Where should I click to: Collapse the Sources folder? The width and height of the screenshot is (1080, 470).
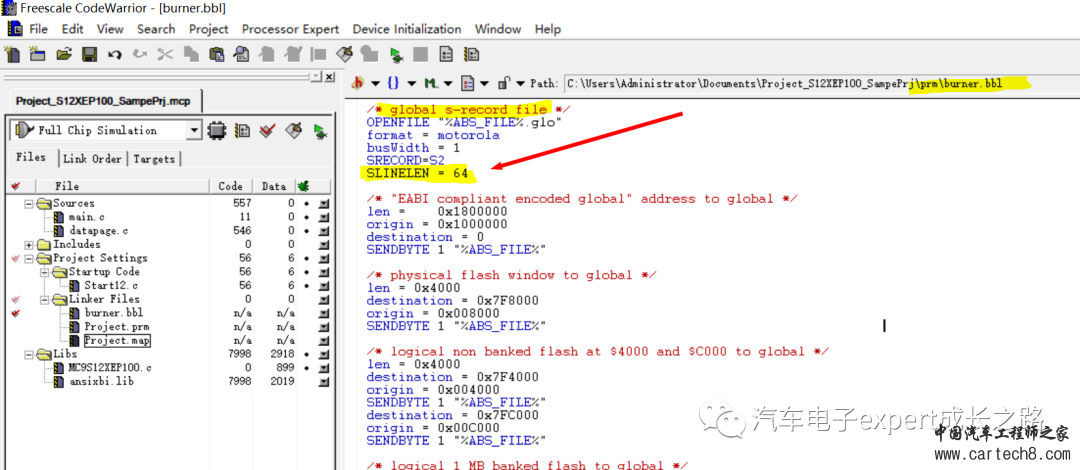[29, 203]
